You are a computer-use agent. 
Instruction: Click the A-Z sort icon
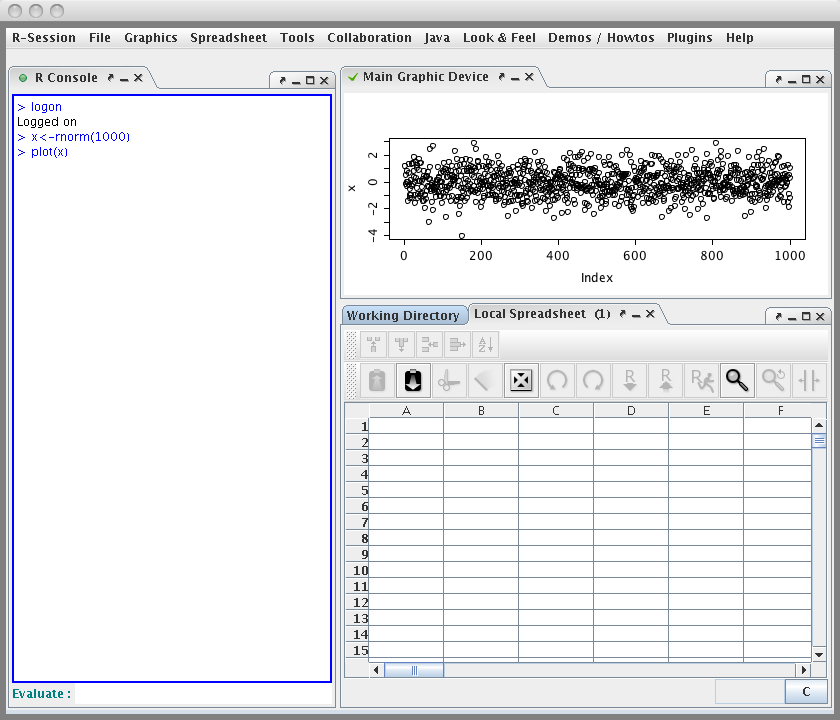click(x=485, y=345)
